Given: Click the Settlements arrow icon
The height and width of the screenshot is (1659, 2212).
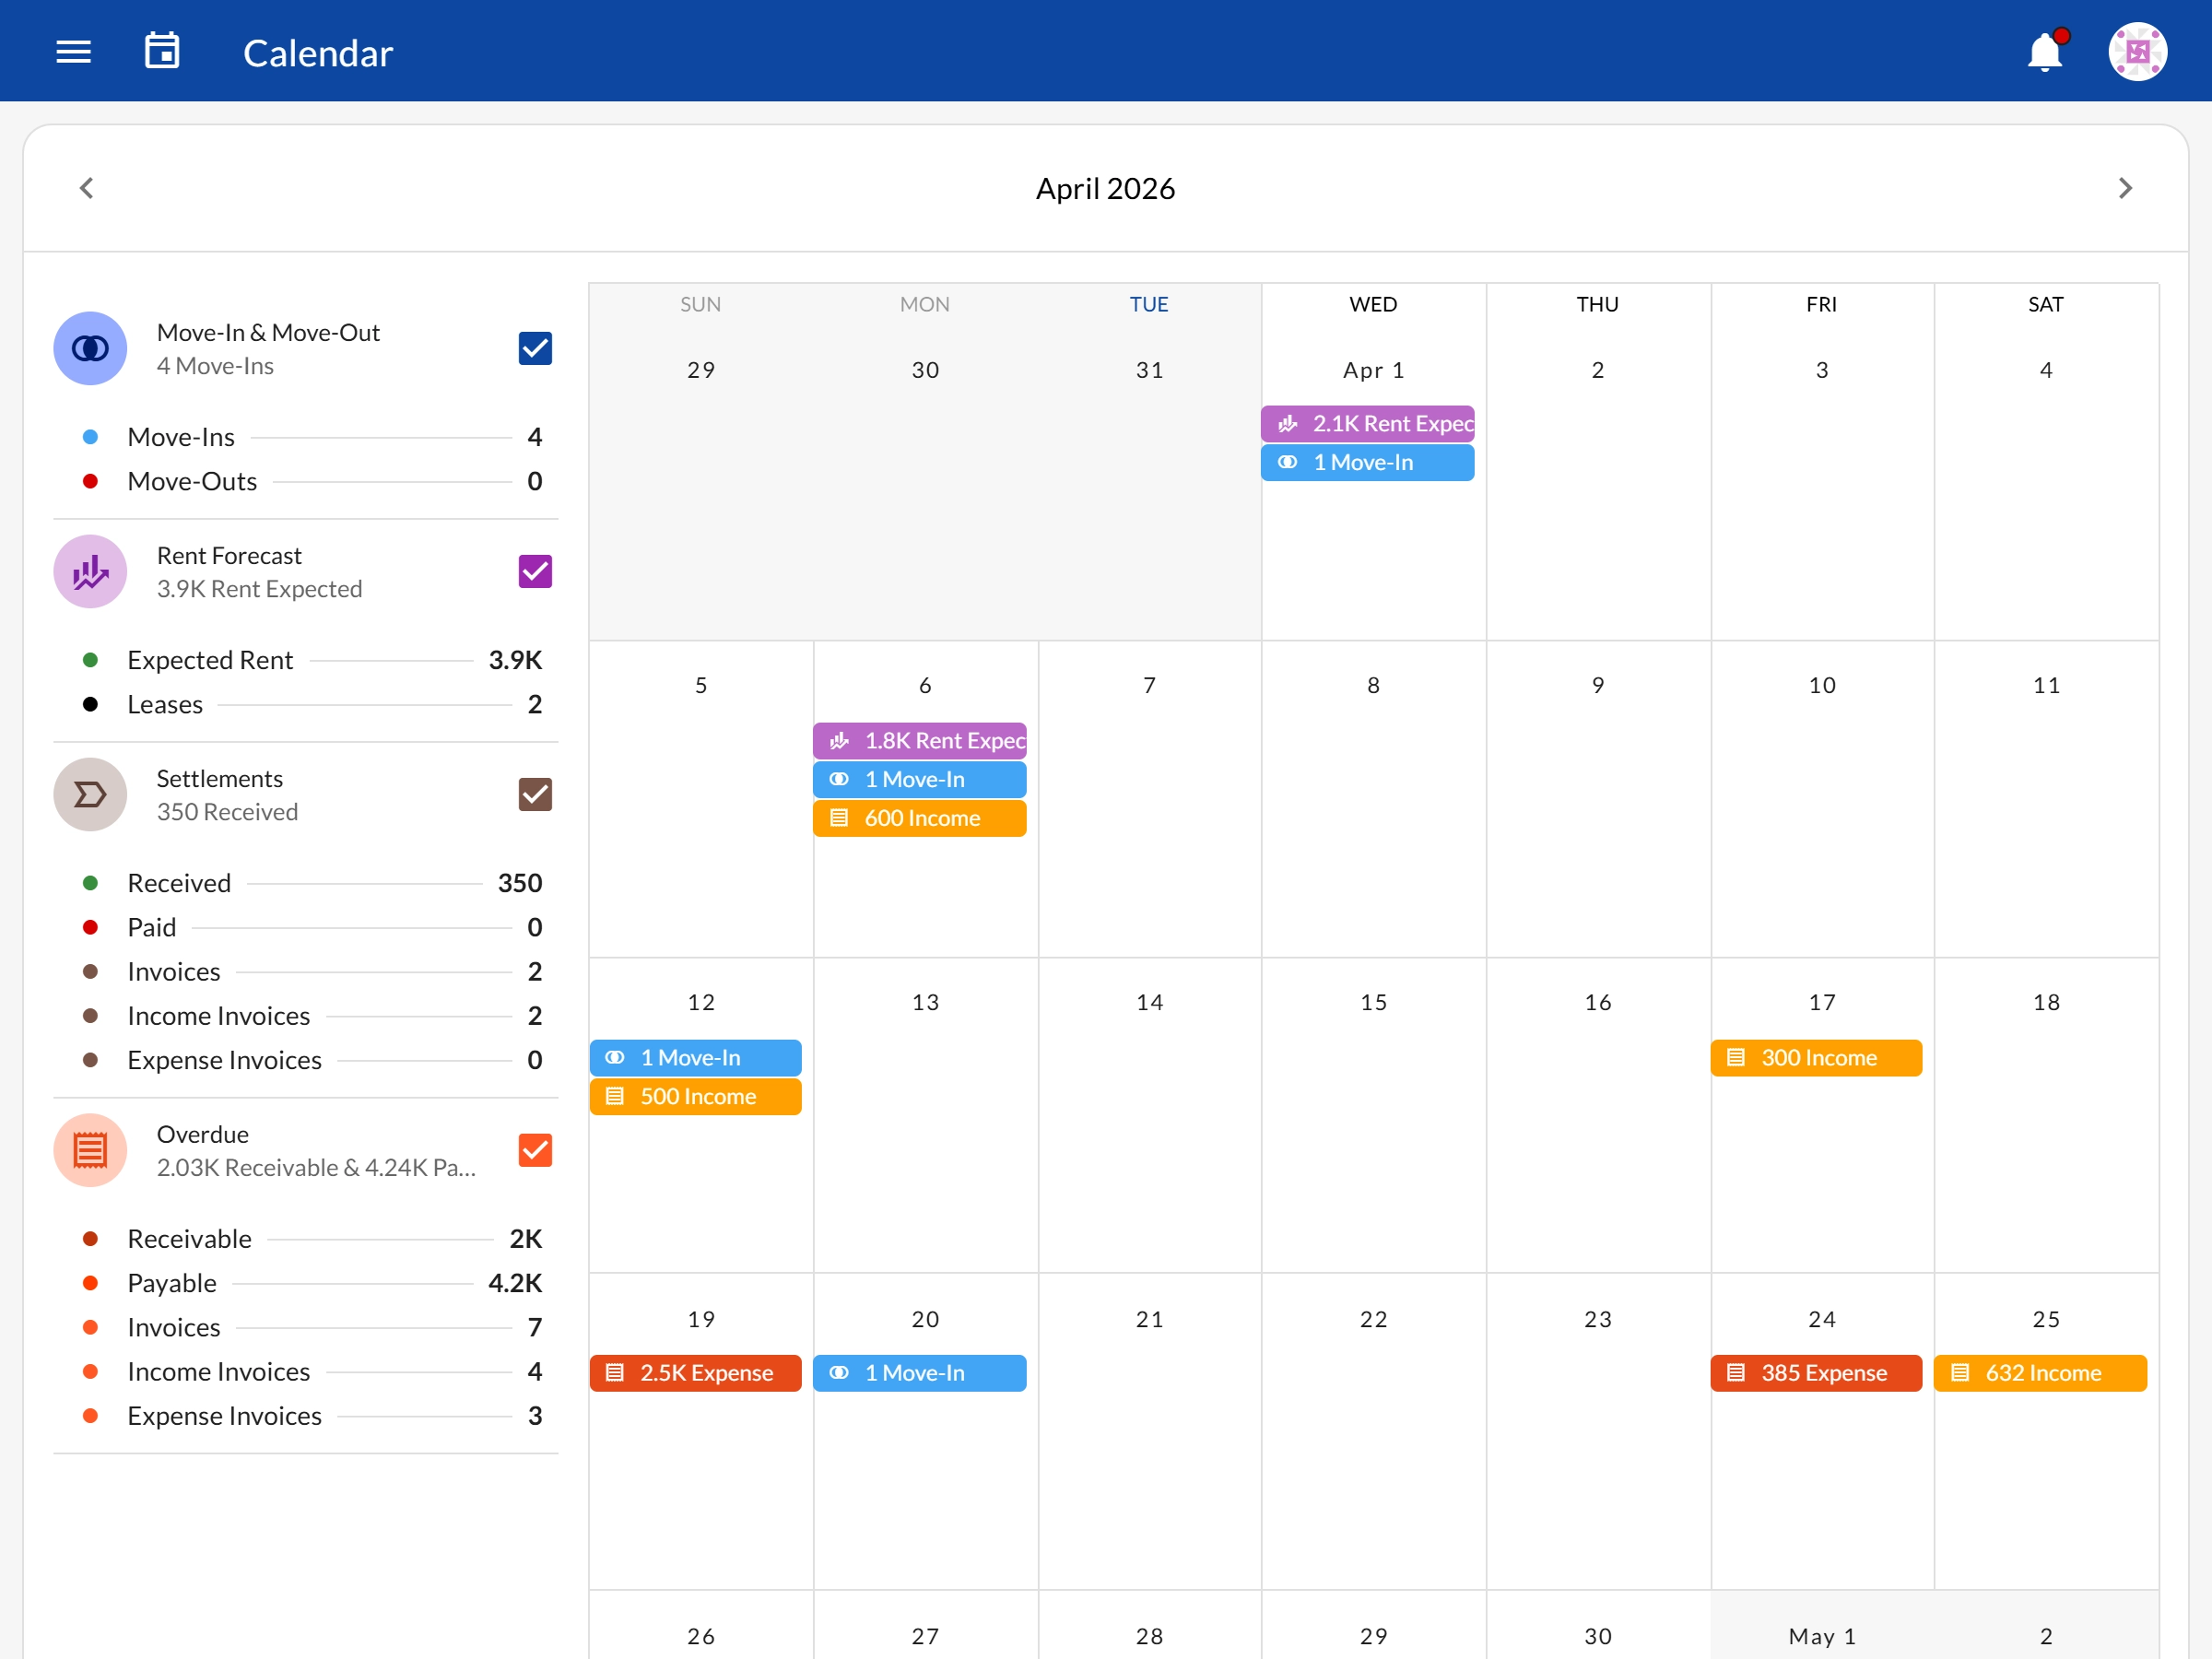Looking at the screenshot, I should pyautogui.click(x=90, y=794).
